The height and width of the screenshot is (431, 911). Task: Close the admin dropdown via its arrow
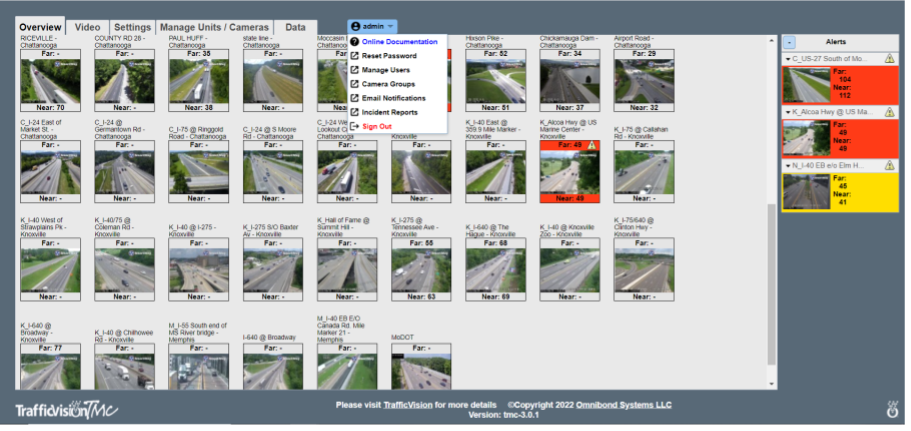pos(390,27)
